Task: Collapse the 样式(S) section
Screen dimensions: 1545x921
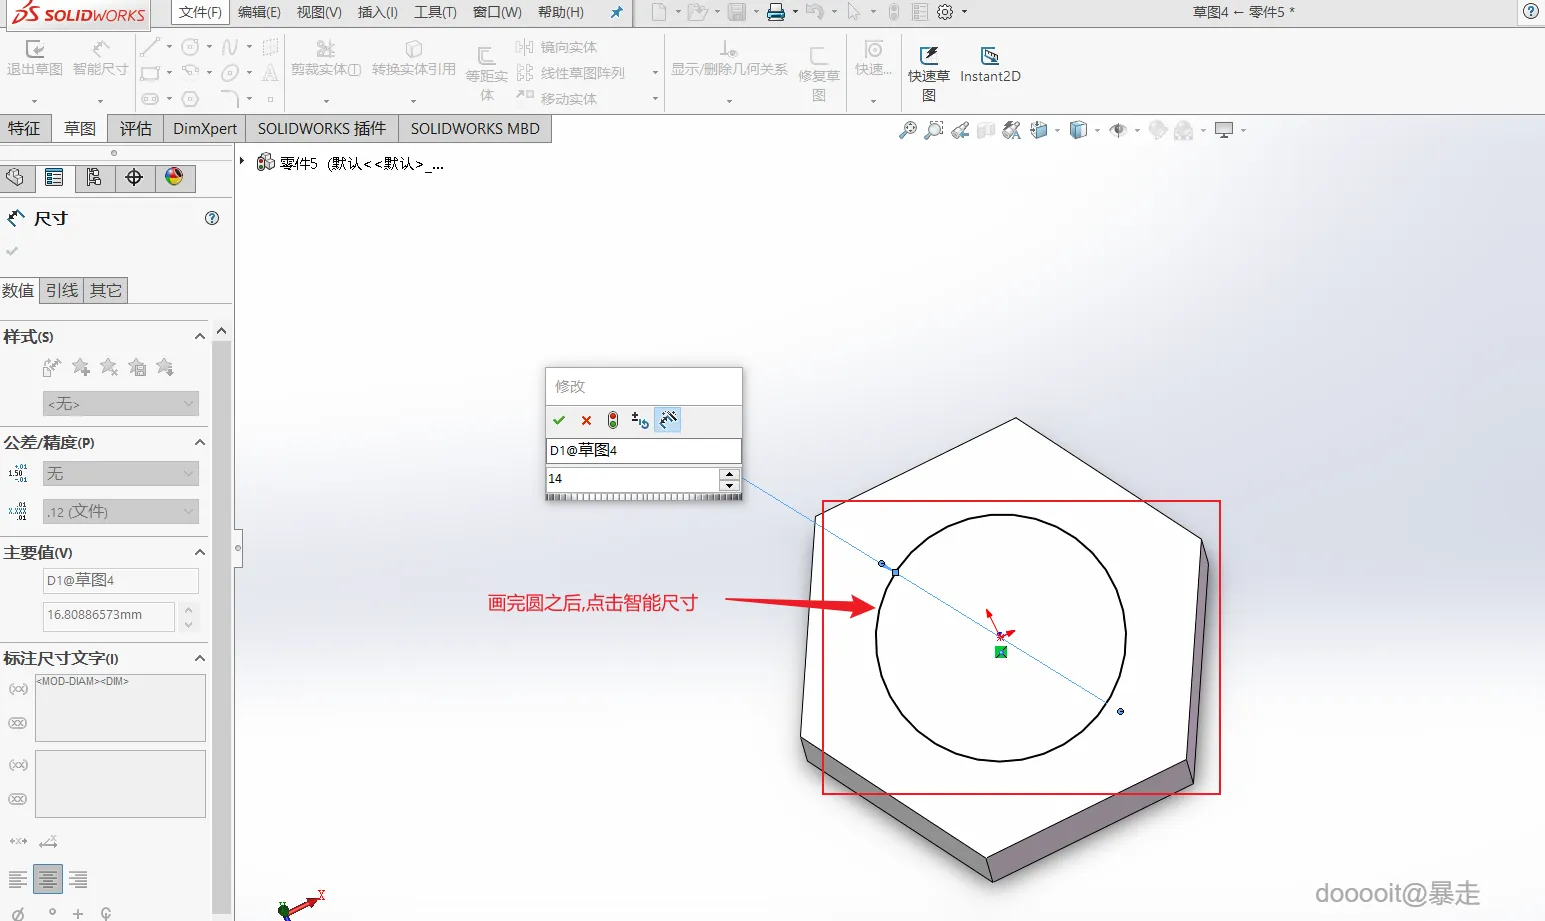Action: [200, 337]
